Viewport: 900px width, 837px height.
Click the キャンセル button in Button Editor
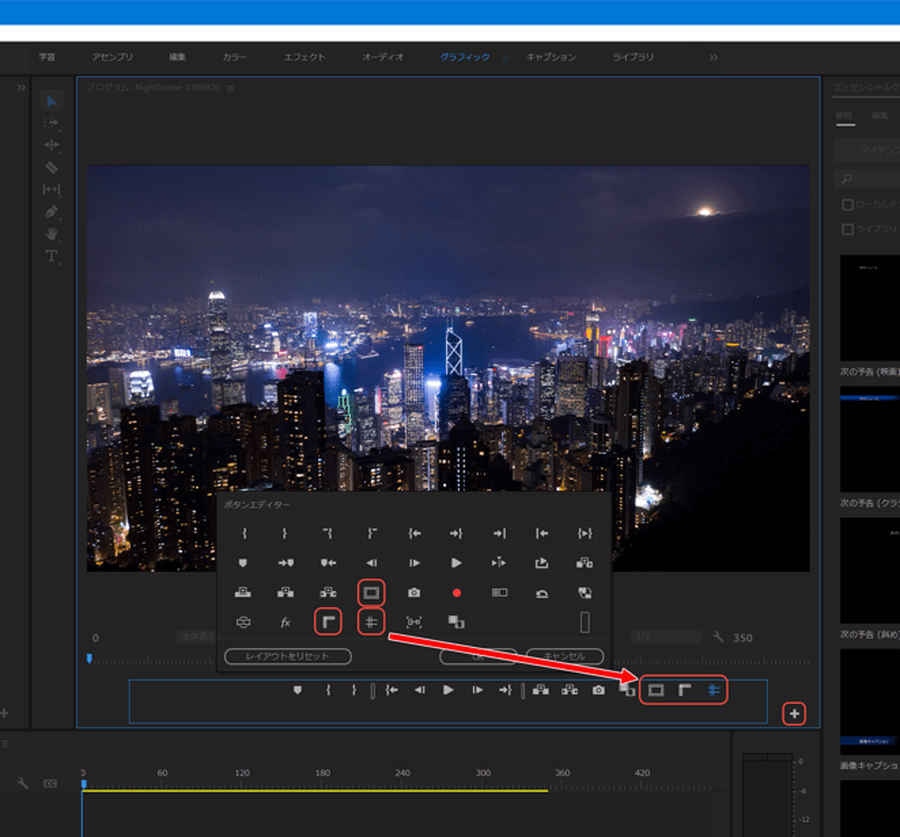(x=564, y=657)
